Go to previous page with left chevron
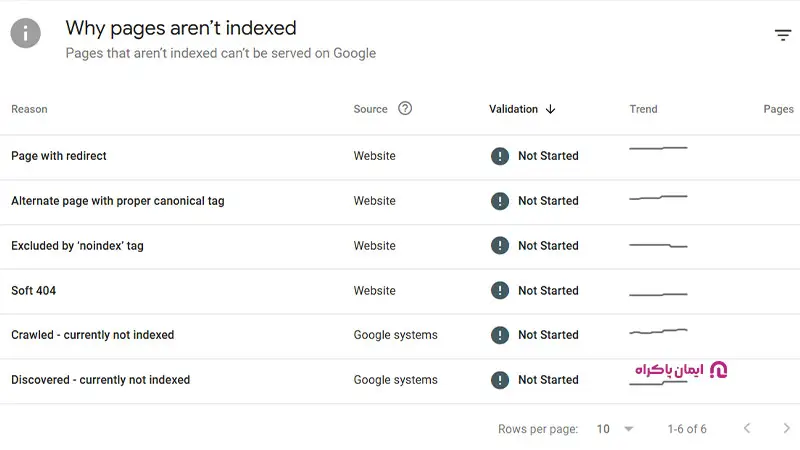Viewport: 800px width, 450px height. 747,429
